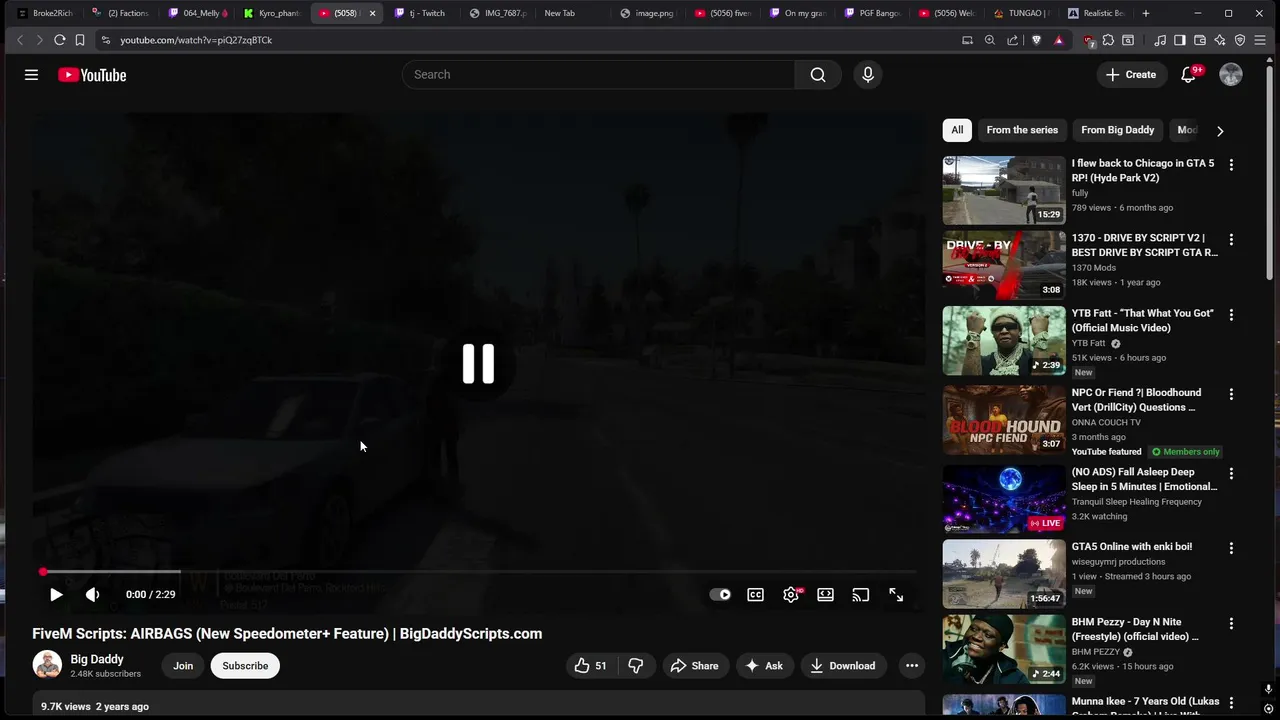Cast the video to a TV
Screen dimensions: 1280x720
click(861, 594)
